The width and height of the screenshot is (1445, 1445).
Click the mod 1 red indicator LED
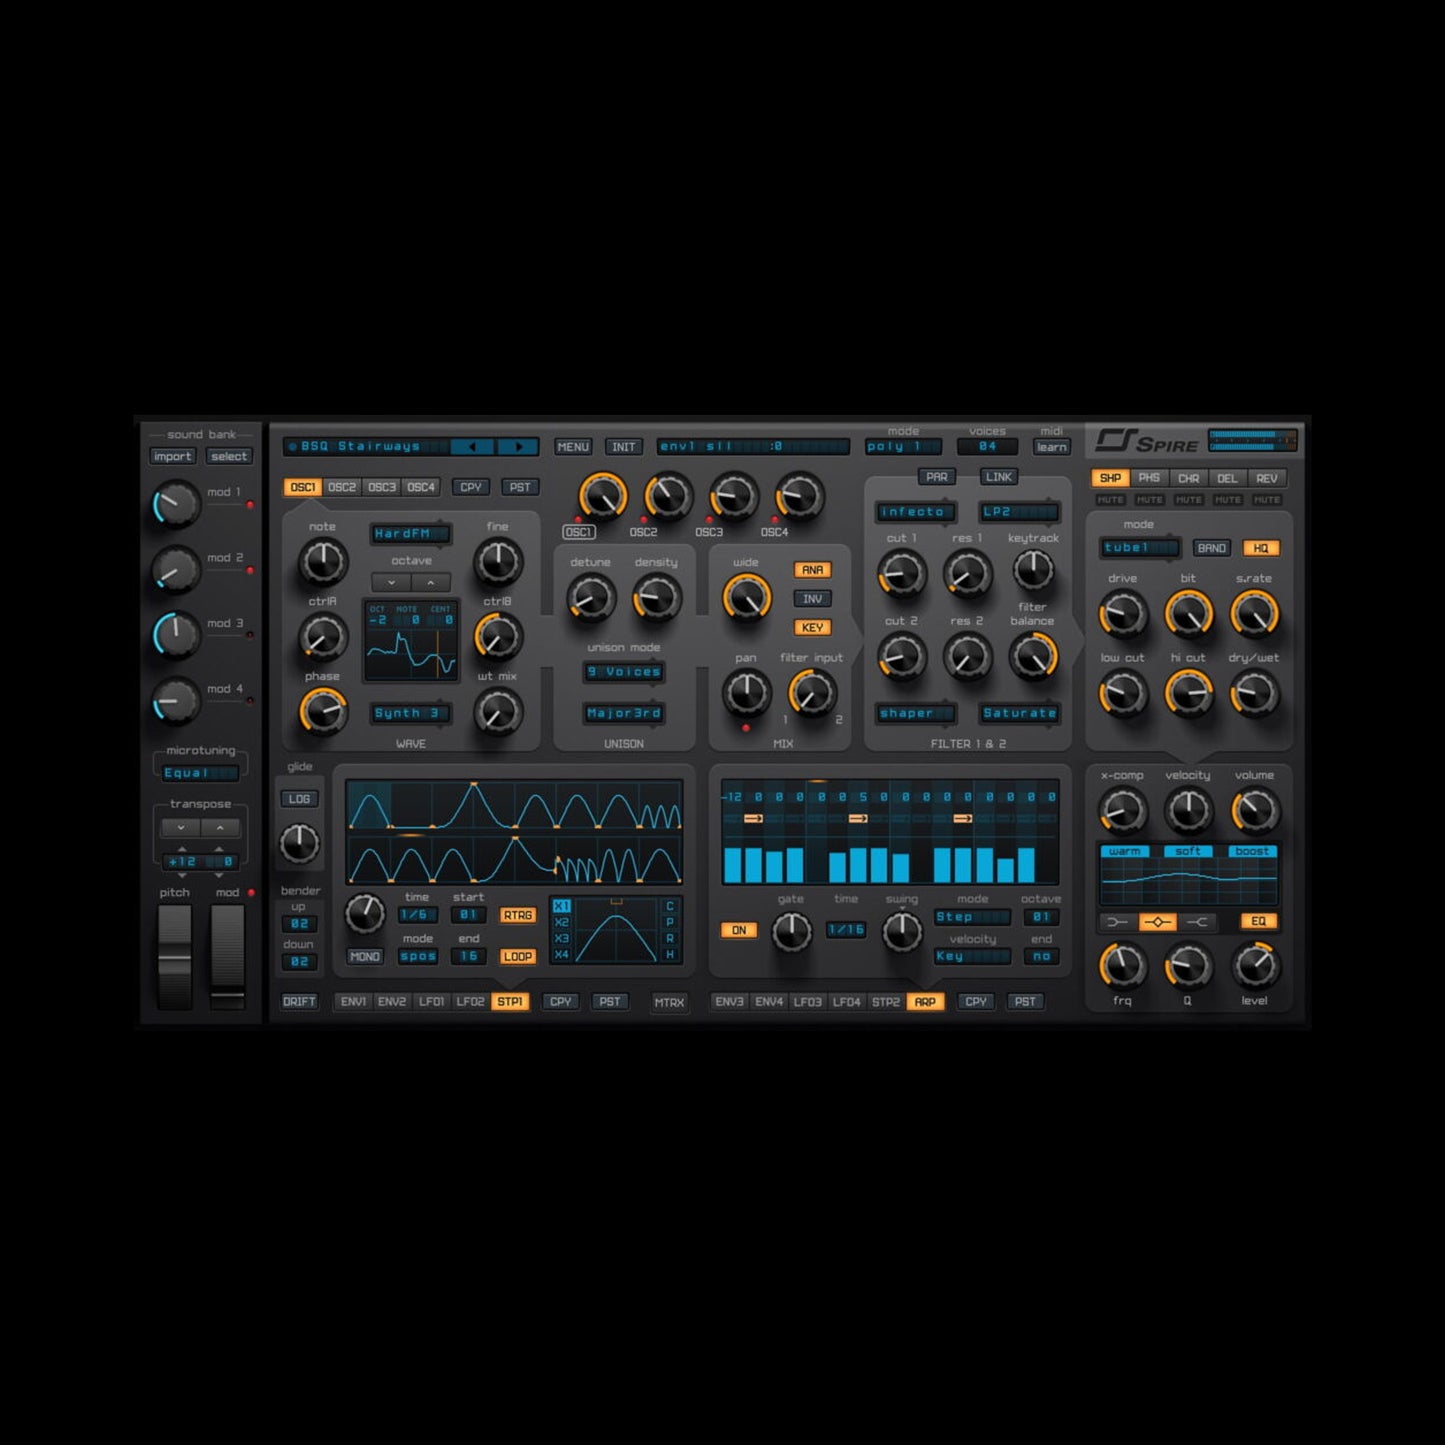pyautogui.click(x=250, y=505)
